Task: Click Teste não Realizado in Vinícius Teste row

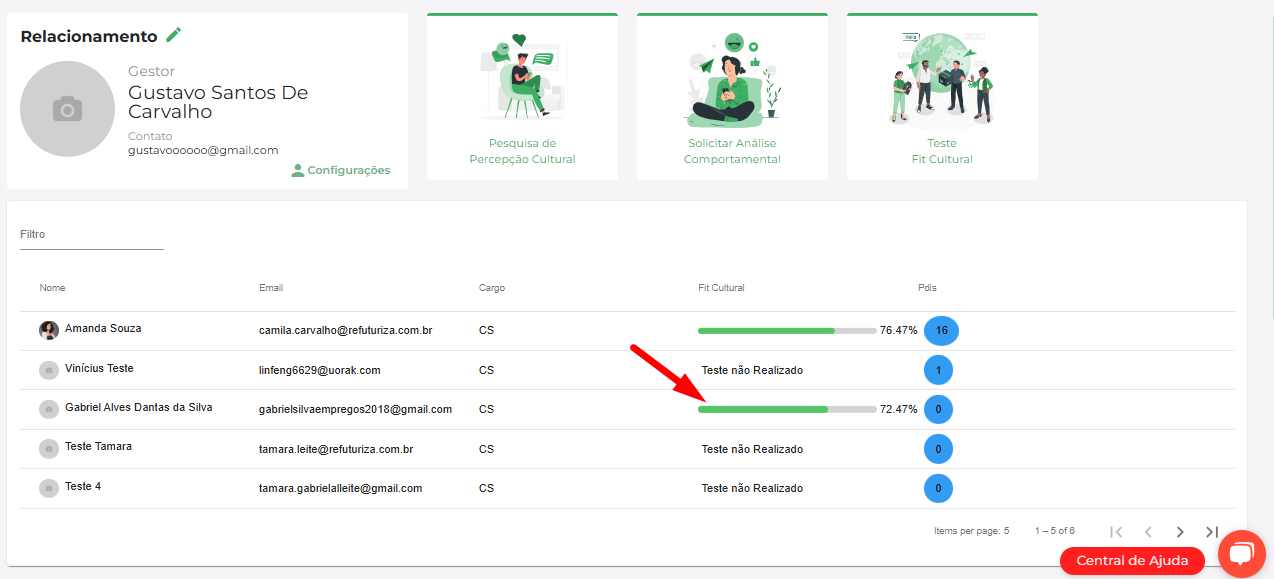Action: tap(752, 370)
